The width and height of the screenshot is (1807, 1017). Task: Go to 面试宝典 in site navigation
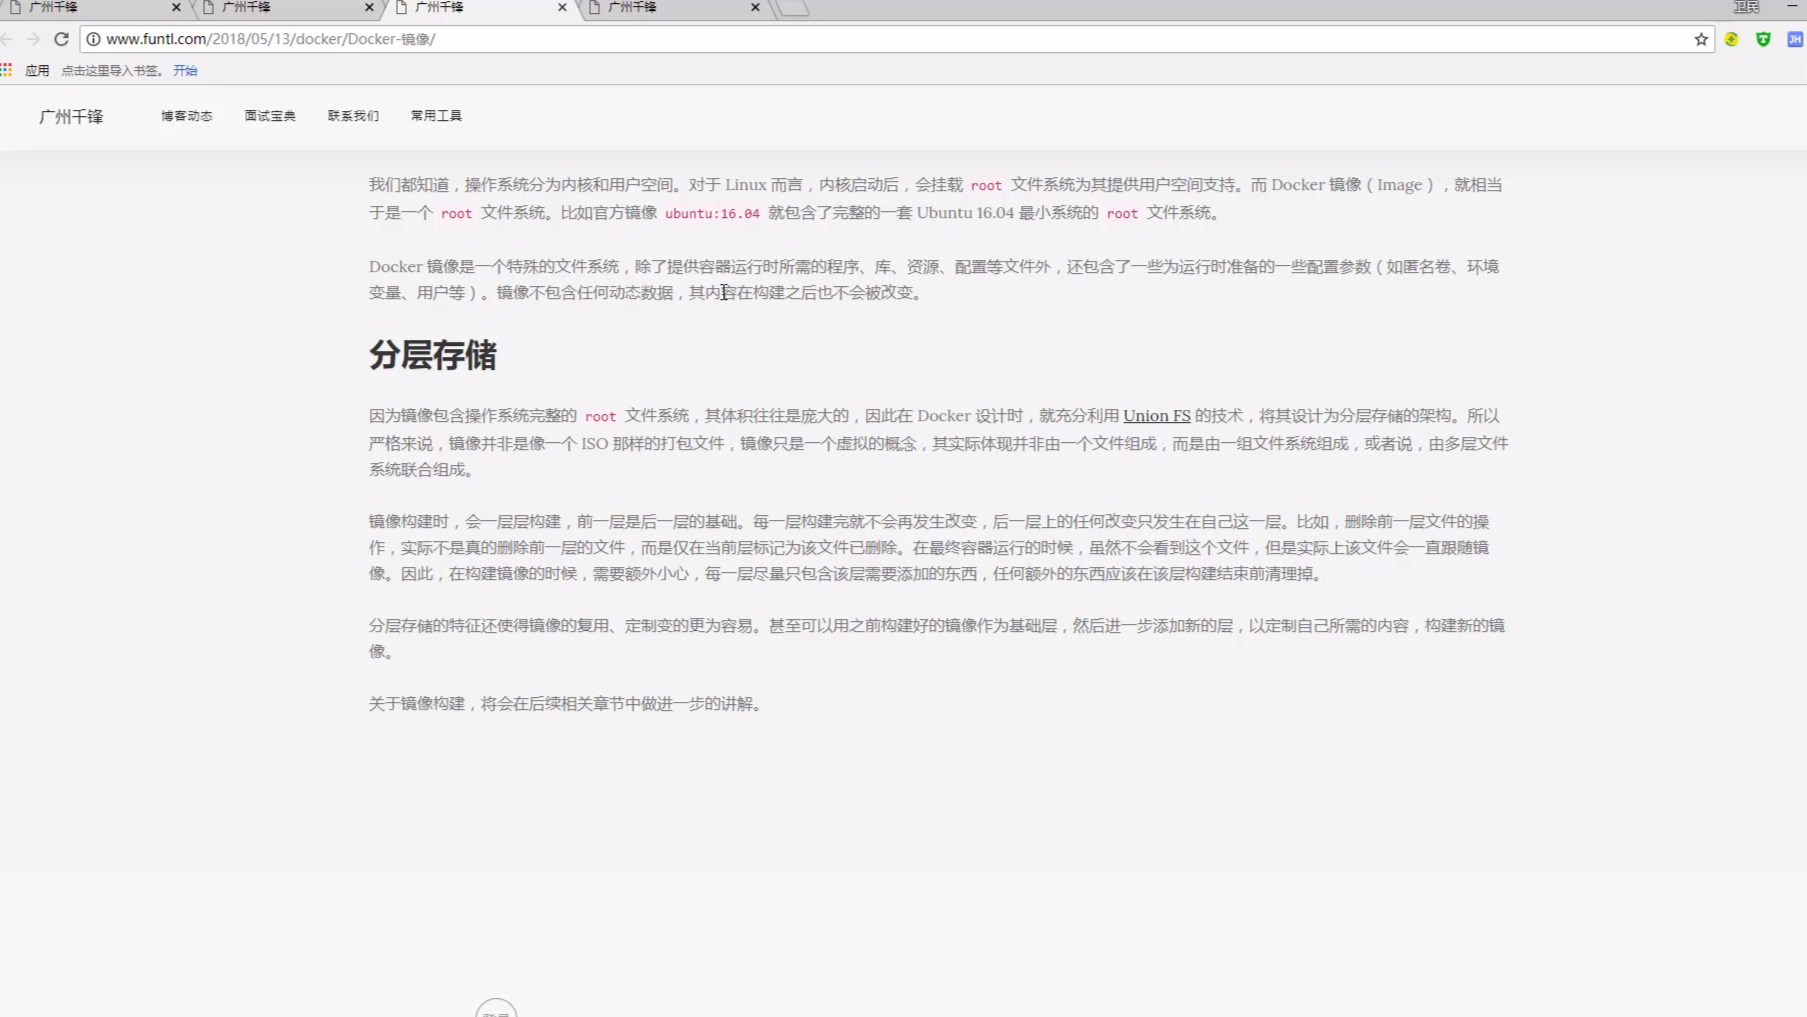[270, 116]
